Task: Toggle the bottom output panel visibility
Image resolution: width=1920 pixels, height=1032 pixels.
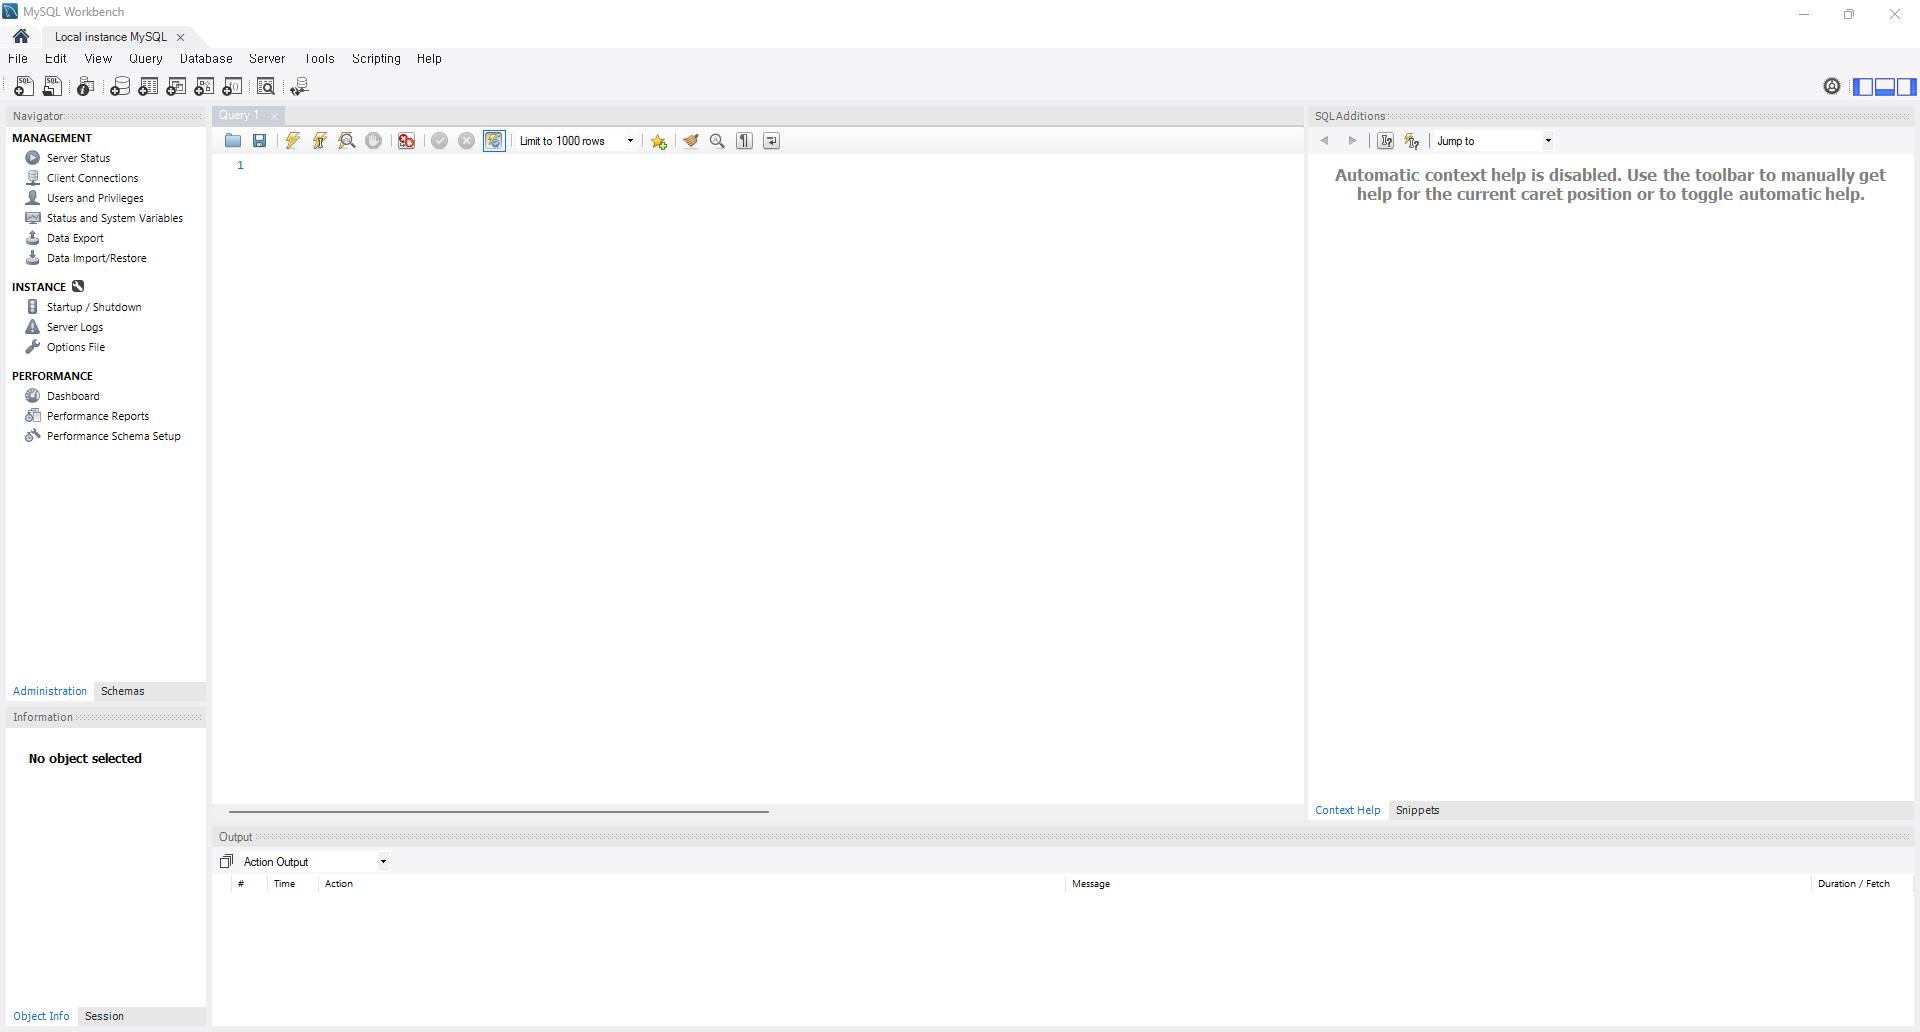Action: click(1885, 87)
